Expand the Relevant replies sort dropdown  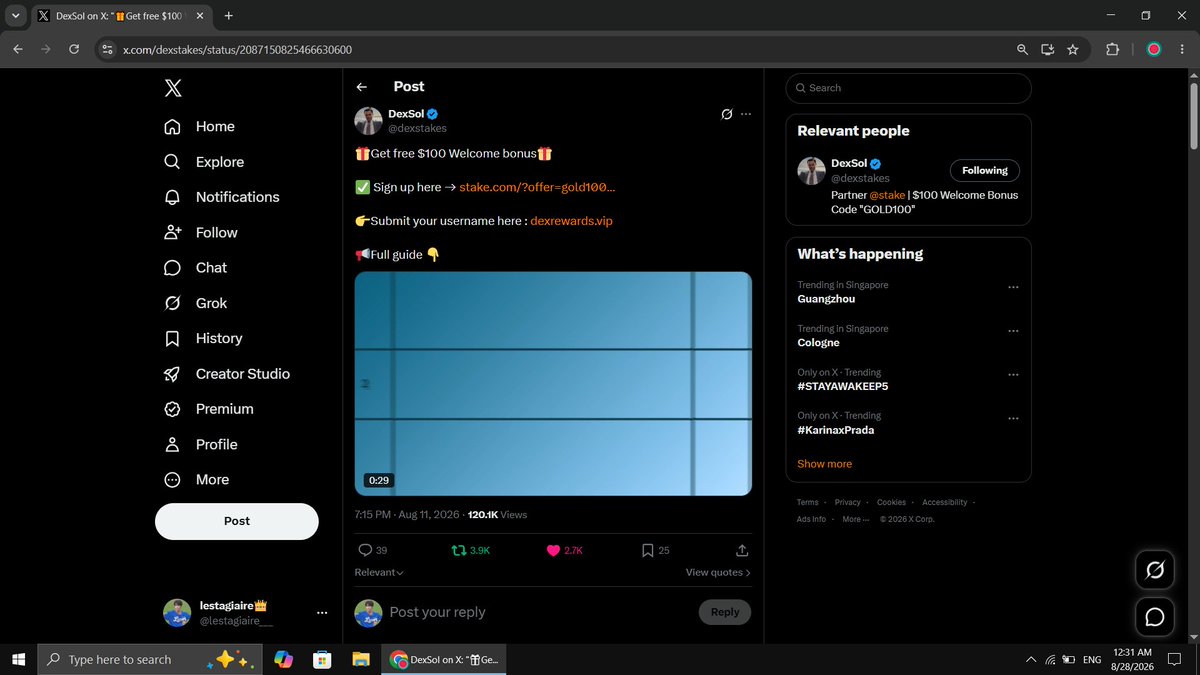coord(379,573)
